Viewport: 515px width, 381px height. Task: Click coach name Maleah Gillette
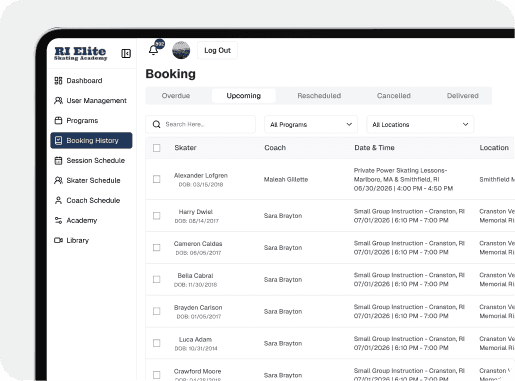coord(286,179)
